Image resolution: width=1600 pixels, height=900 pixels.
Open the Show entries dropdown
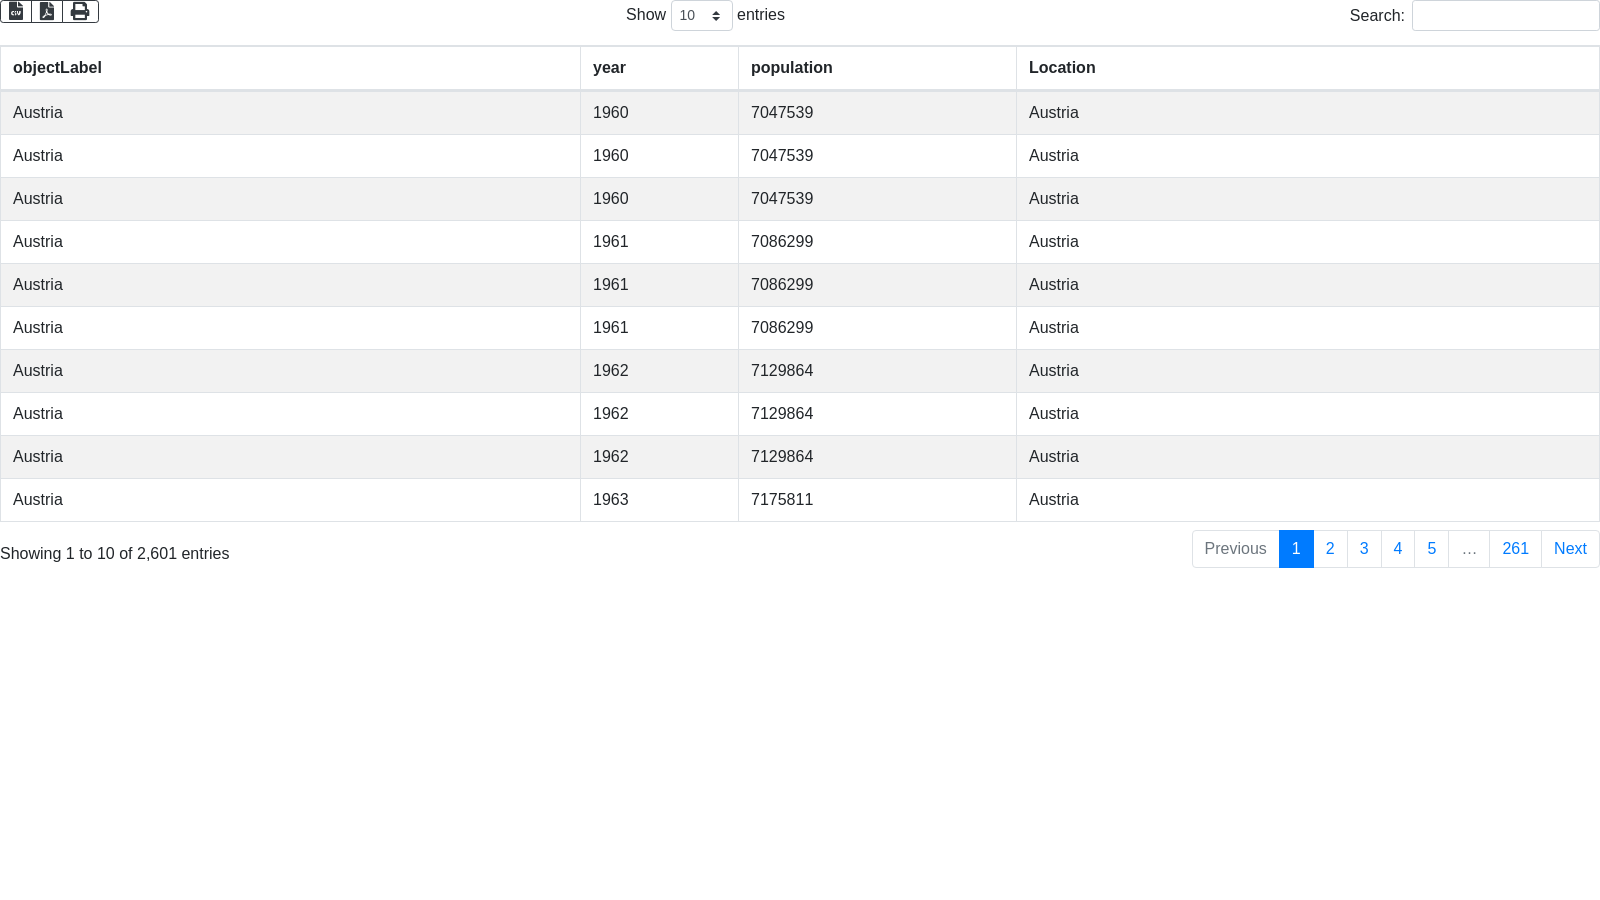point(701,16)
